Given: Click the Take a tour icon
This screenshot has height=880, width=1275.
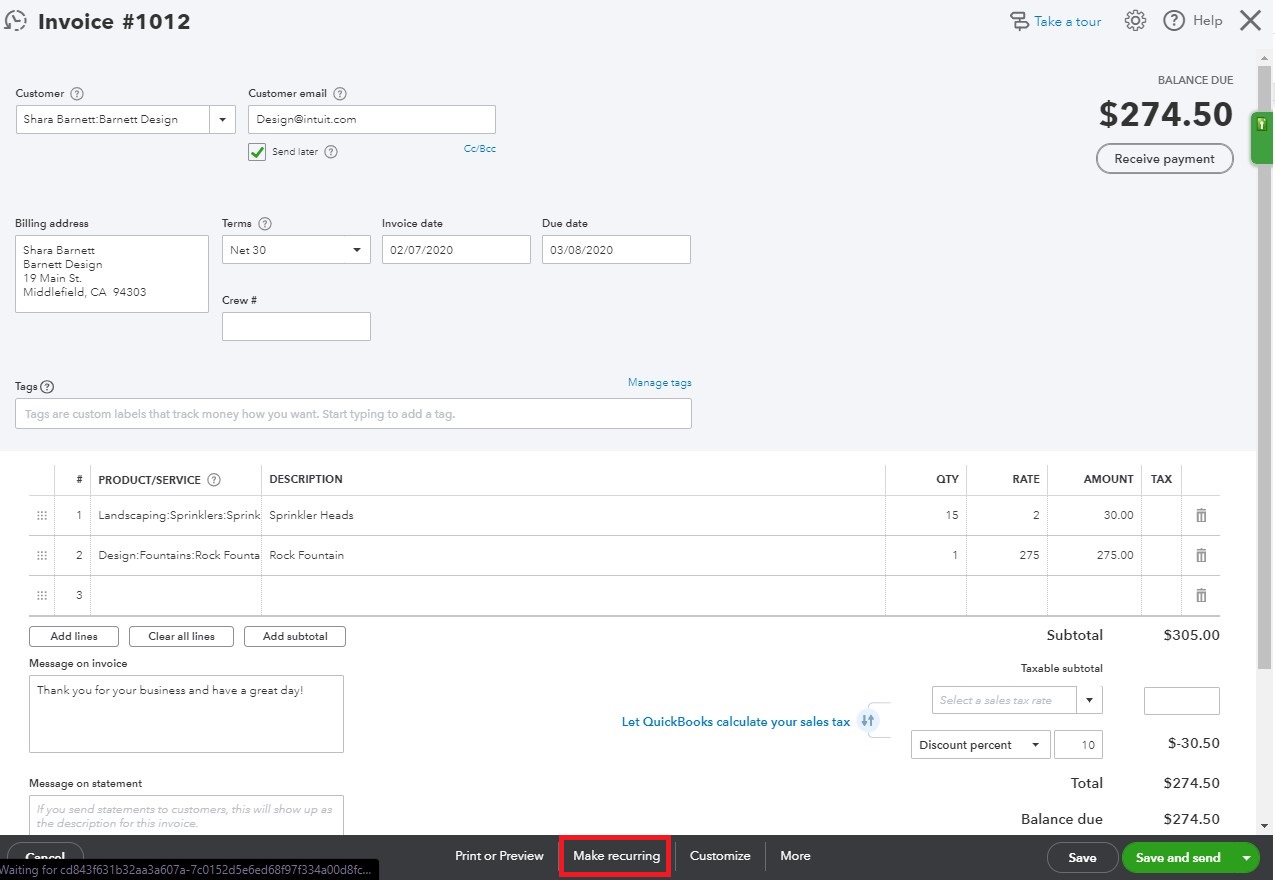Looking at the screenshot, I should coord(1019,20).
